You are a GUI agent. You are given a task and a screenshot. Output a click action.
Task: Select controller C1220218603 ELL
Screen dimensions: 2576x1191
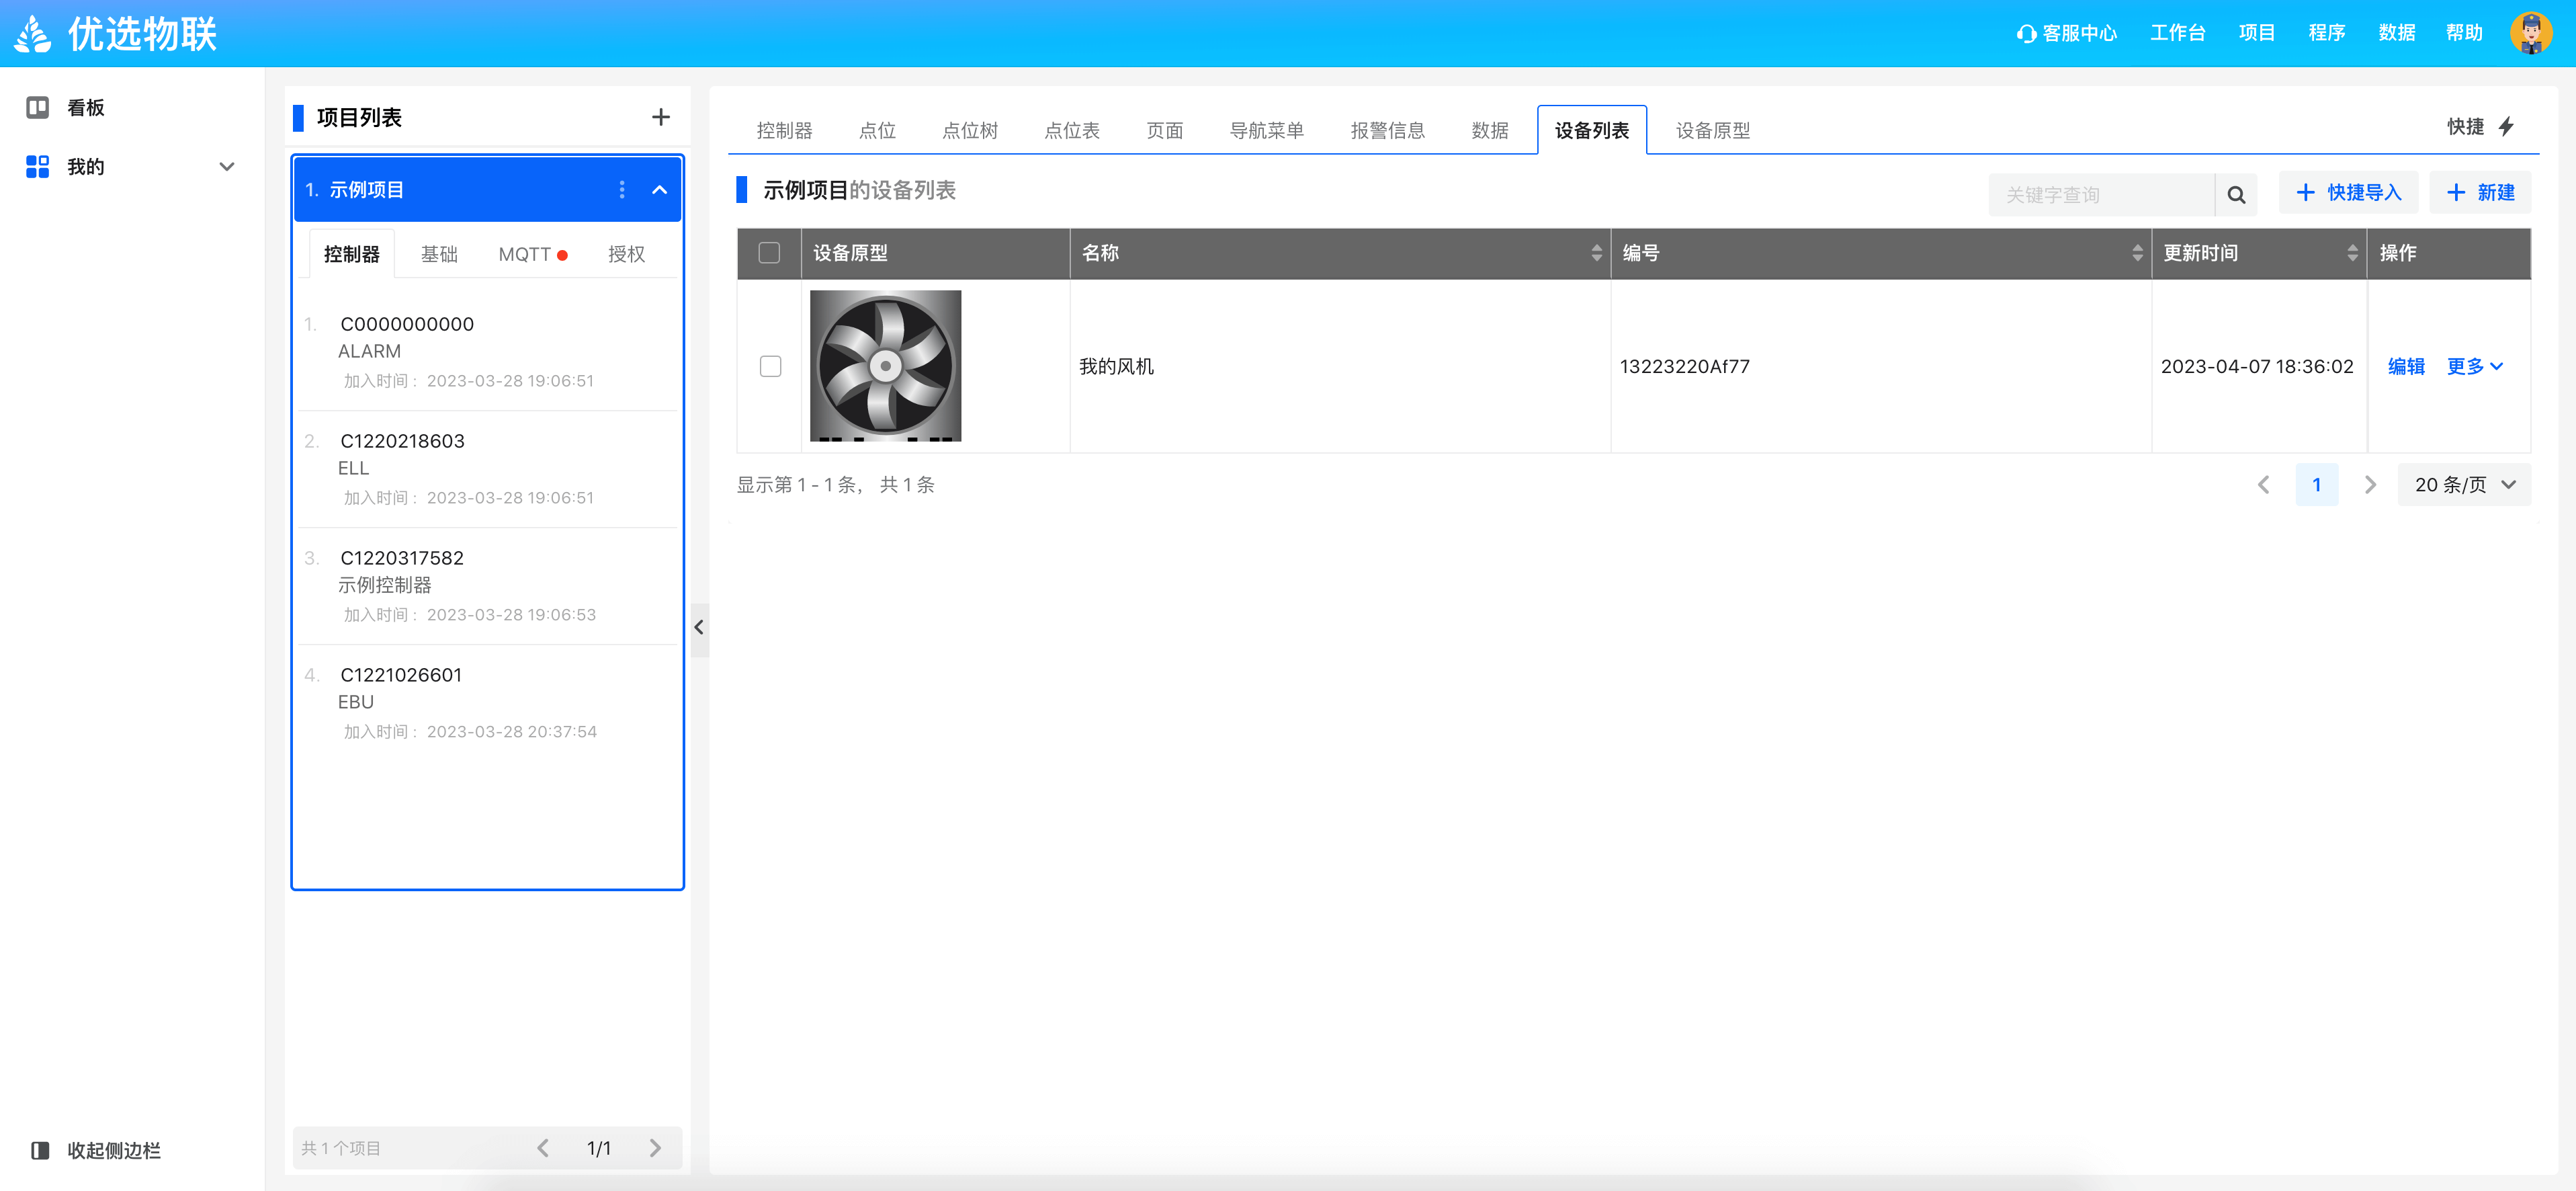[488, 469]
